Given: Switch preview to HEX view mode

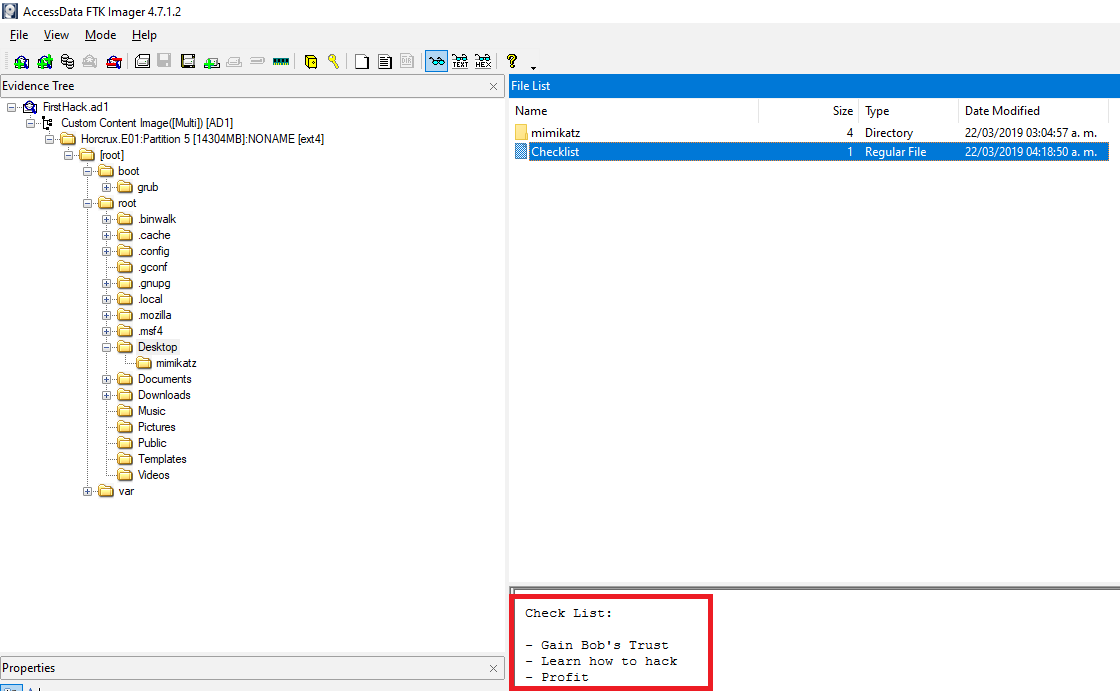Looking at the screenshot, I should pos(483,61).
